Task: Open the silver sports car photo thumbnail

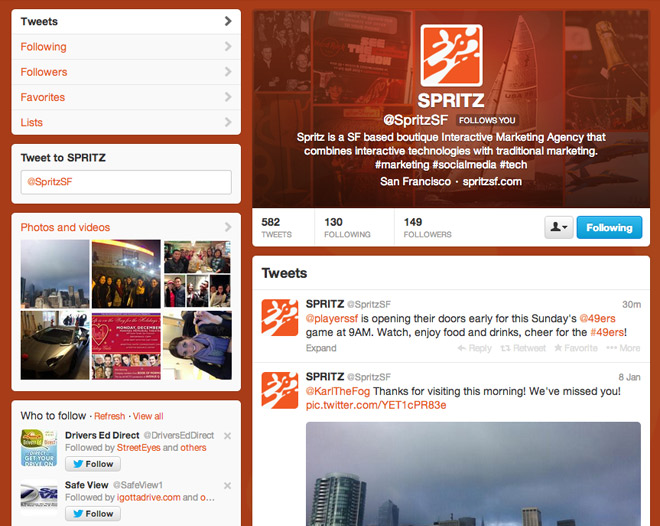Action: pyautogui.click(x=55, y=345)
